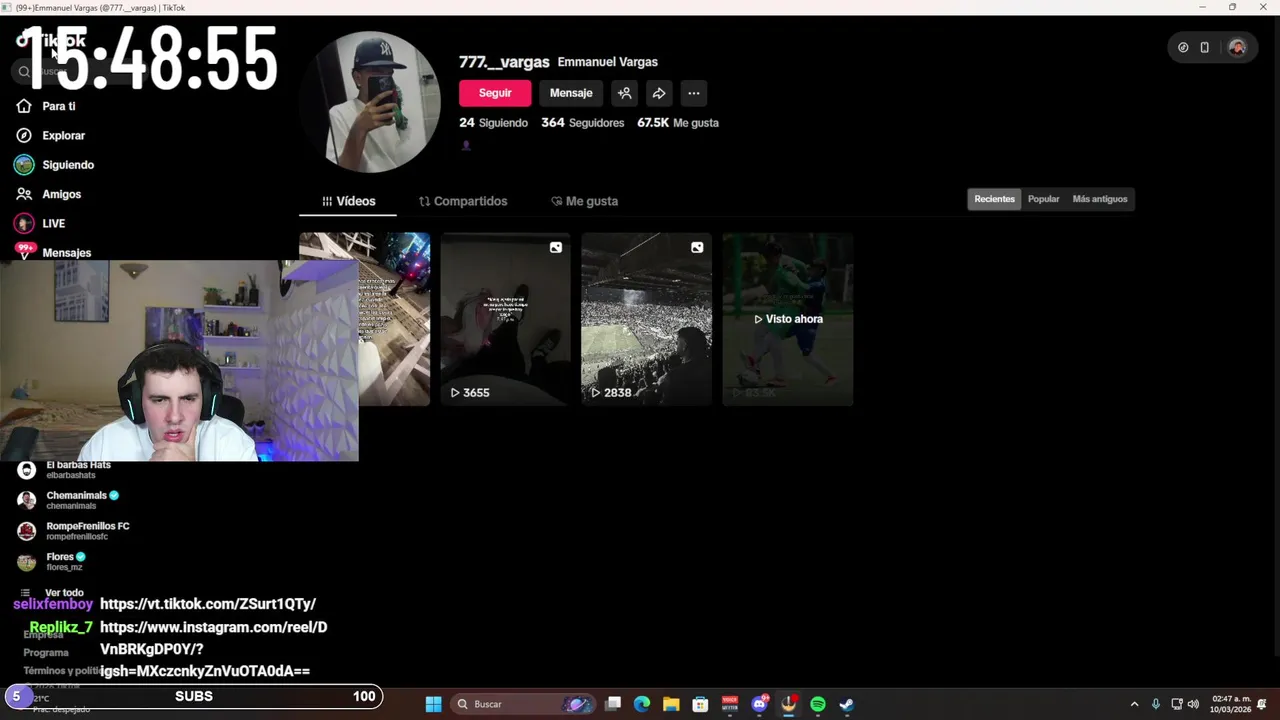Click the taskbar Buscar search box
The width and height of the screenshot is (1280, 720).
click(523, 704)
